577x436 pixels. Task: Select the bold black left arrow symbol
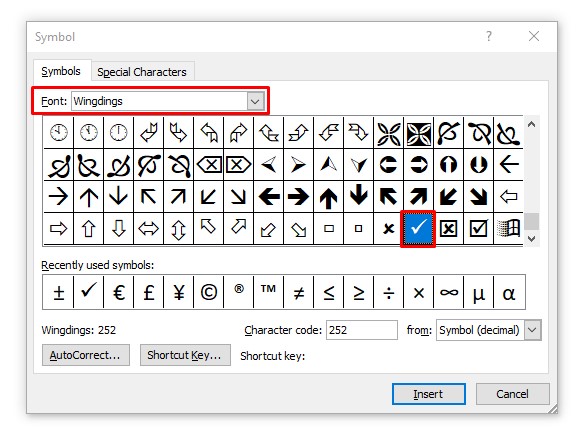tap(268, 196)
